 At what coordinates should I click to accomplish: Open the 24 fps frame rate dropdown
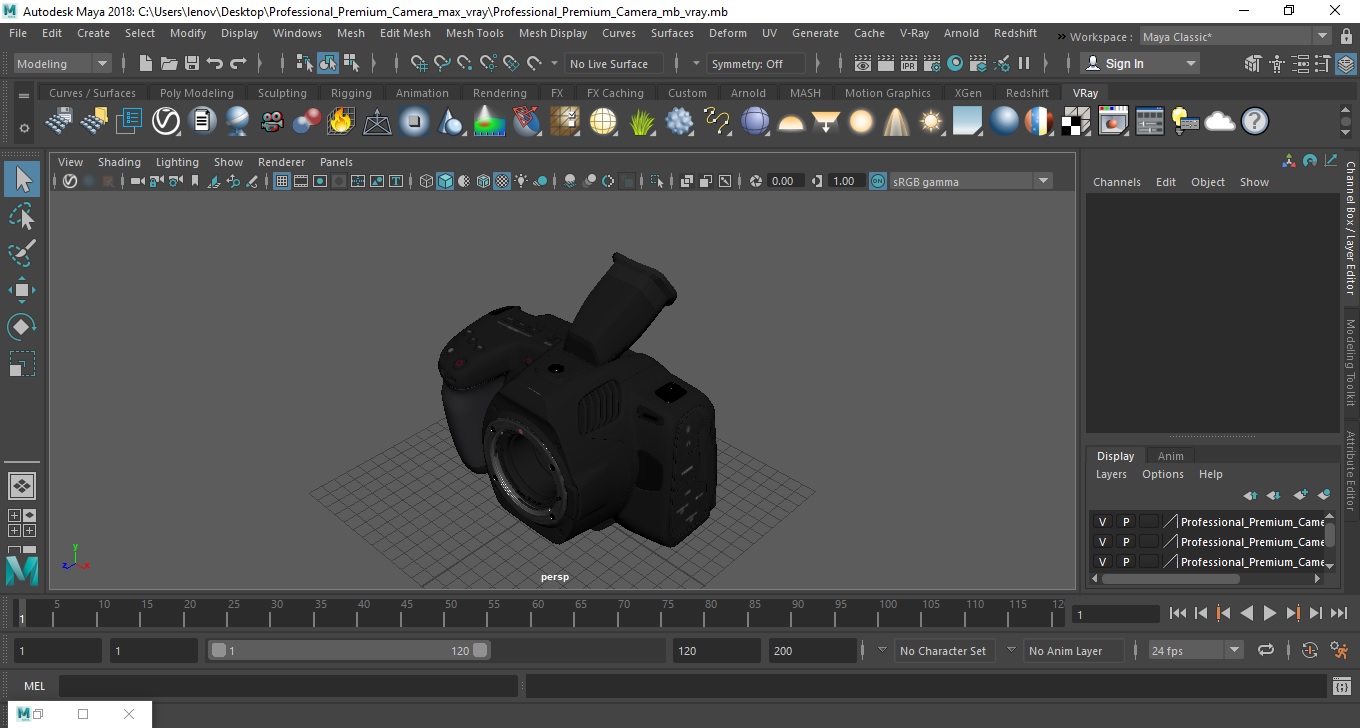point(1195,650)
